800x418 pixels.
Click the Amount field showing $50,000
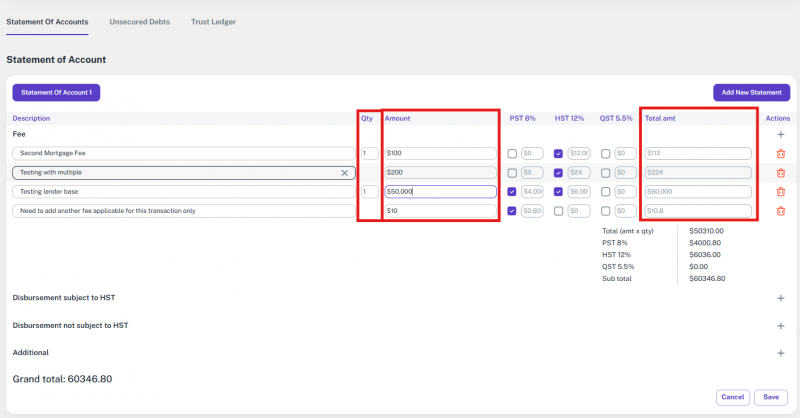440,192
